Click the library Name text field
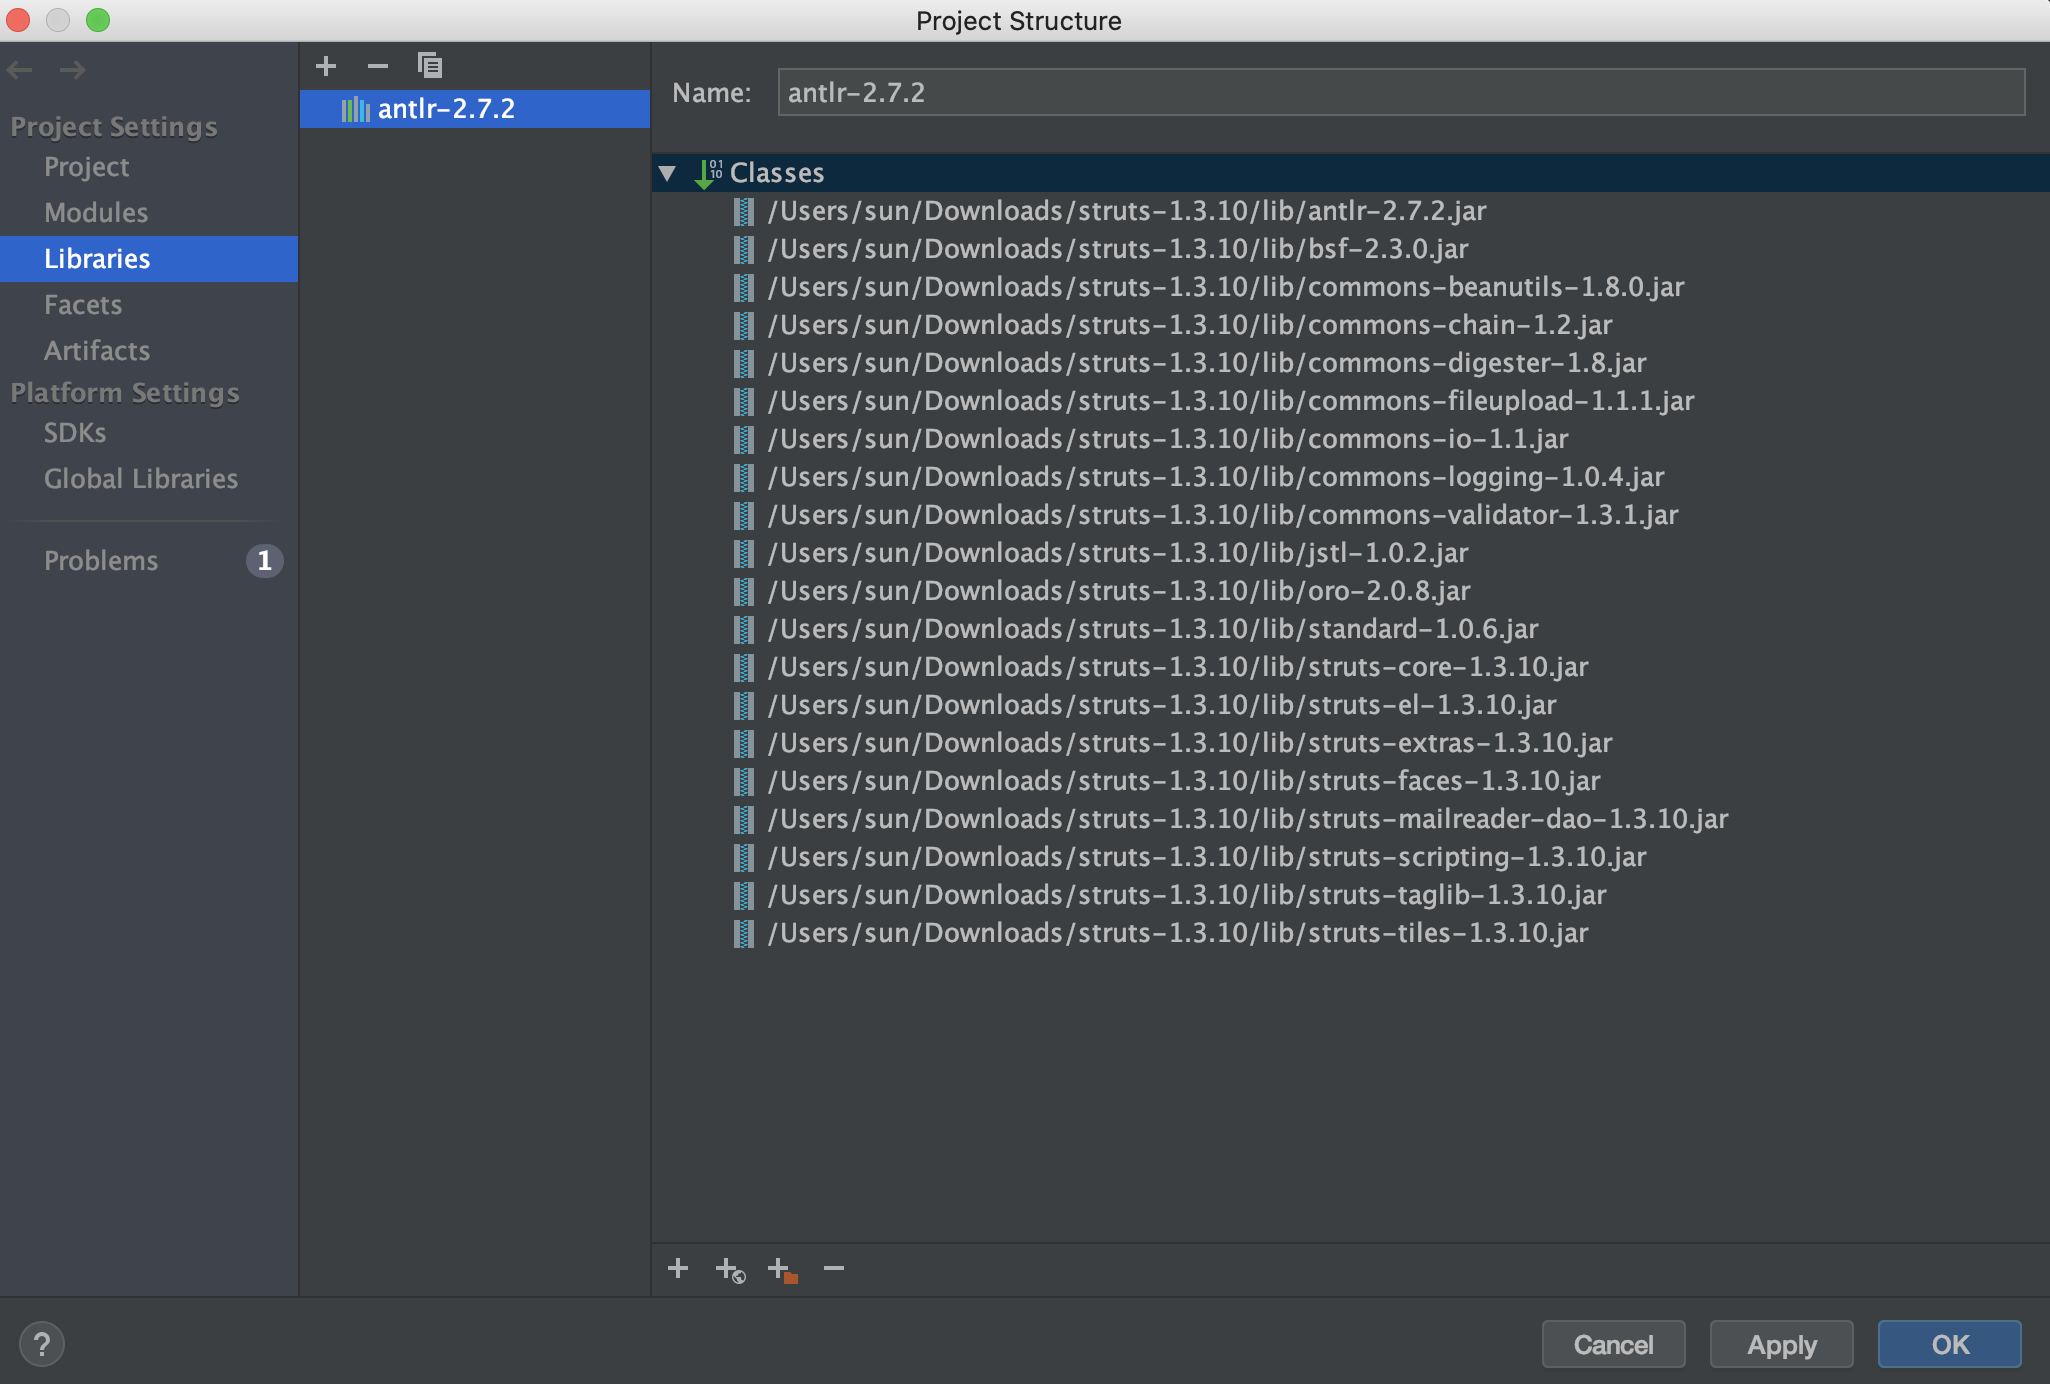The width and height of the screenshot is (2050, 1384). pos(1400,93)
